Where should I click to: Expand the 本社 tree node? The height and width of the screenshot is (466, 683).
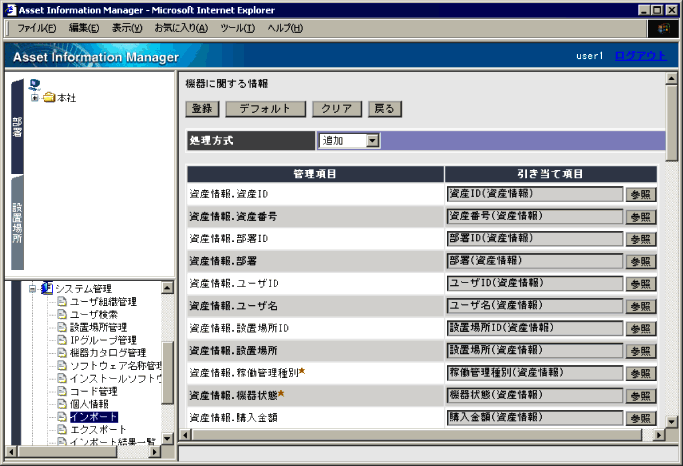pos(35,98)
